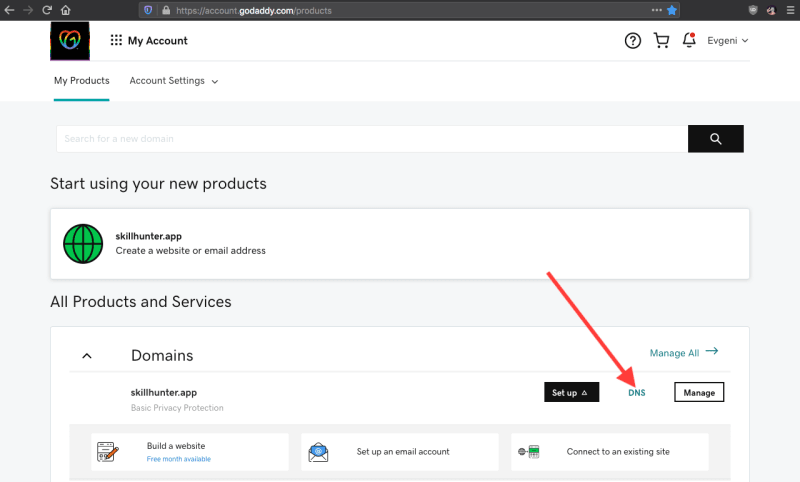Open the help question mark icon

tap(633, 40)
